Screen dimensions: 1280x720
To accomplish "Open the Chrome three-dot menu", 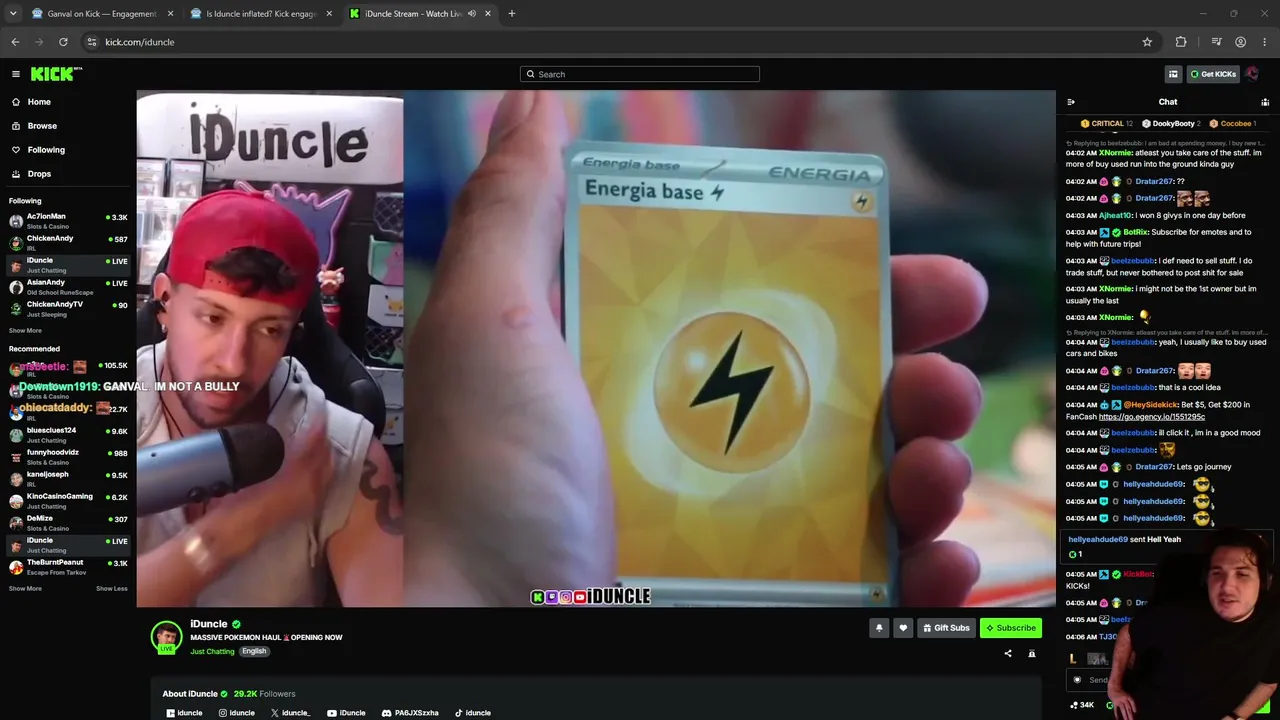I will click(x=1263, y=42).
